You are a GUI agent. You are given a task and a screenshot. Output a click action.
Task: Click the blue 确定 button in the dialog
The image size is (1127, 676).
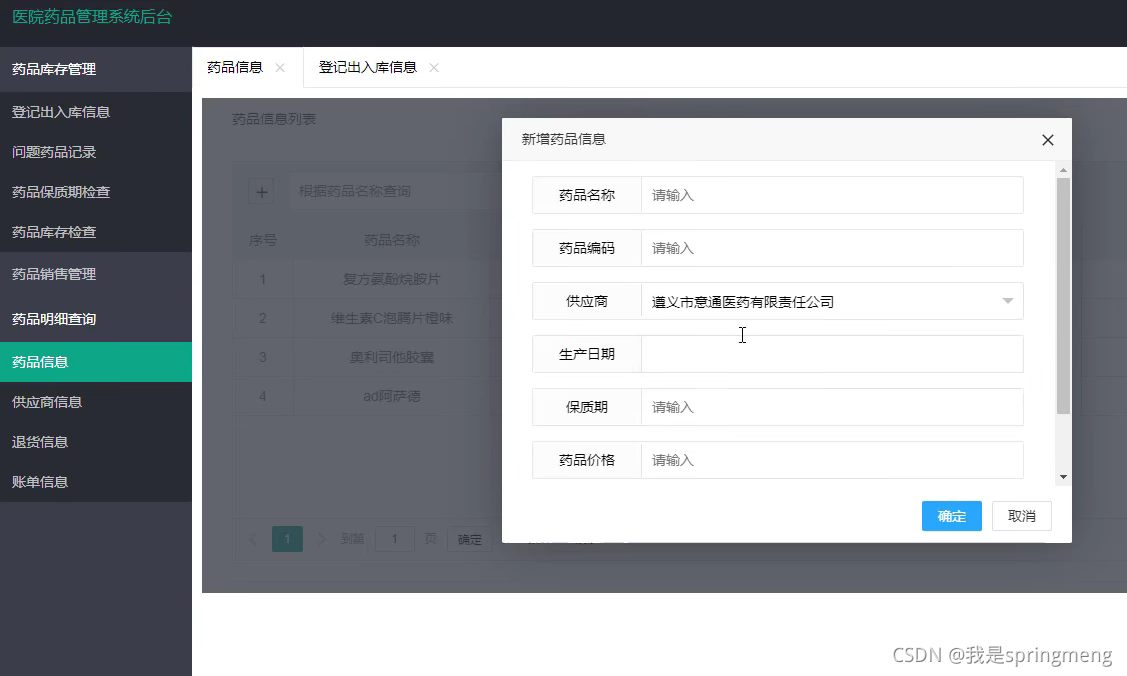951,516
